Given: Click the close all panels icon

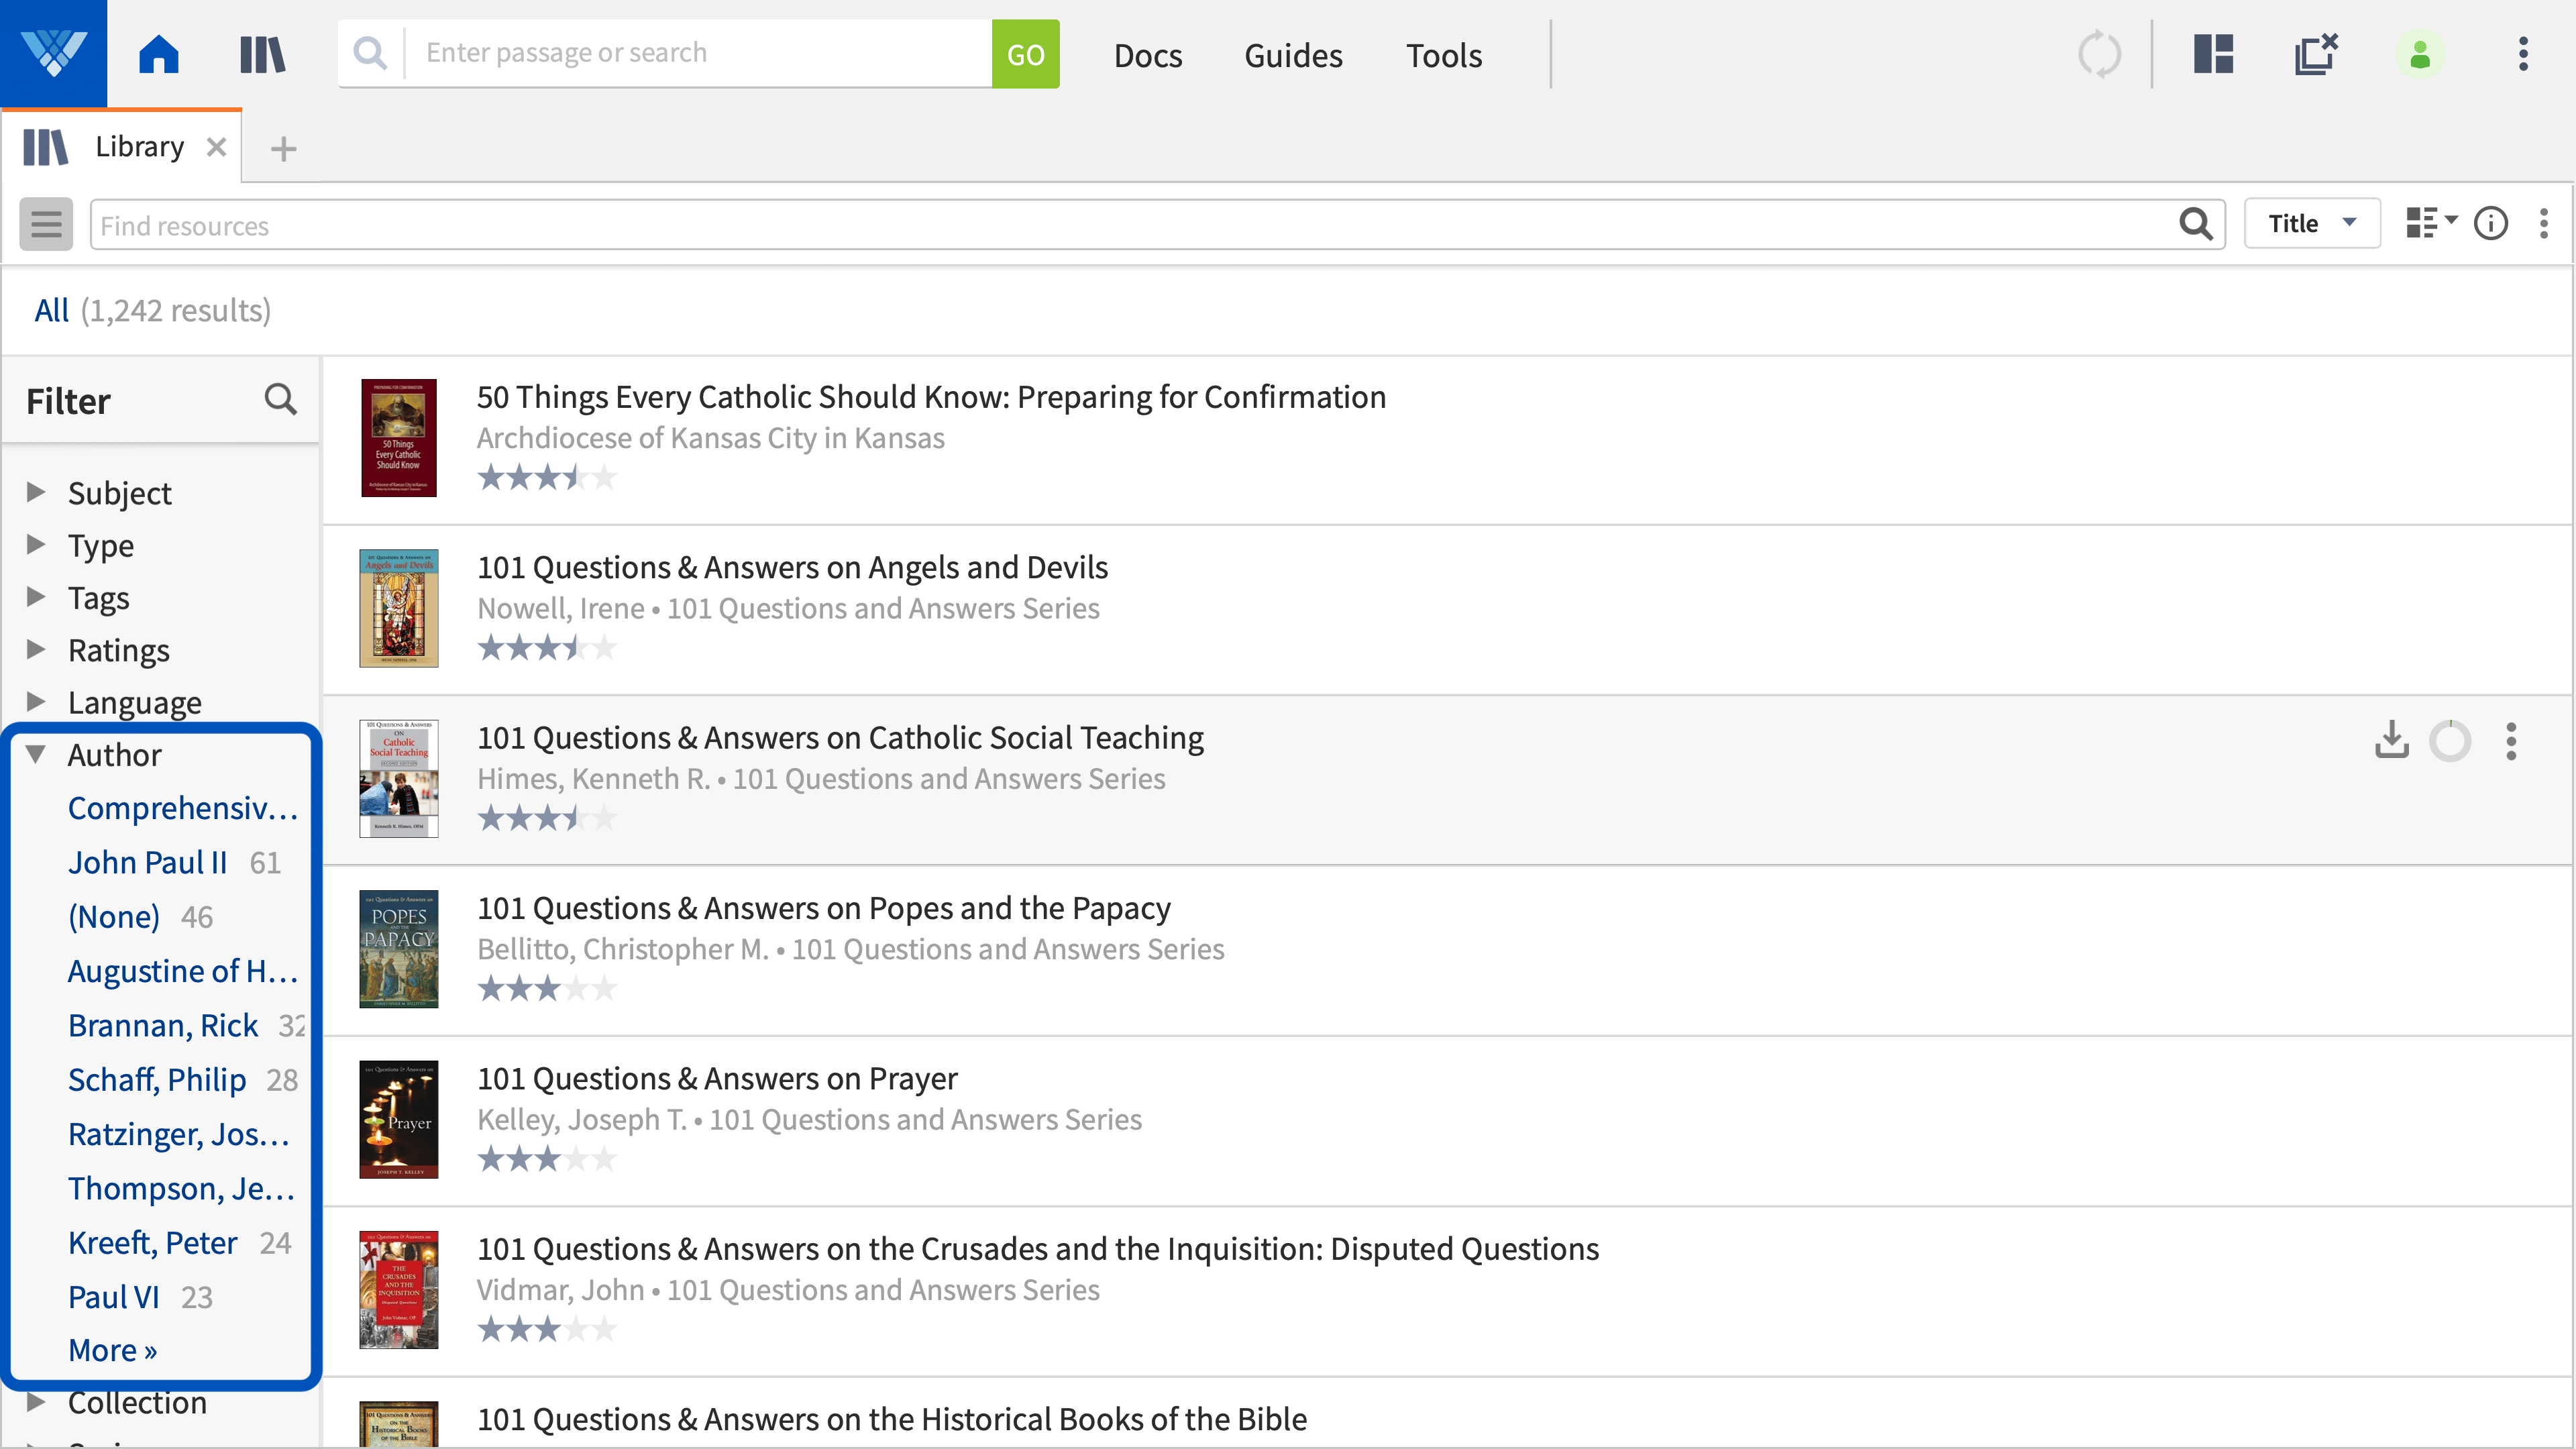Looking at the screenshot, I should [2316, 54].
